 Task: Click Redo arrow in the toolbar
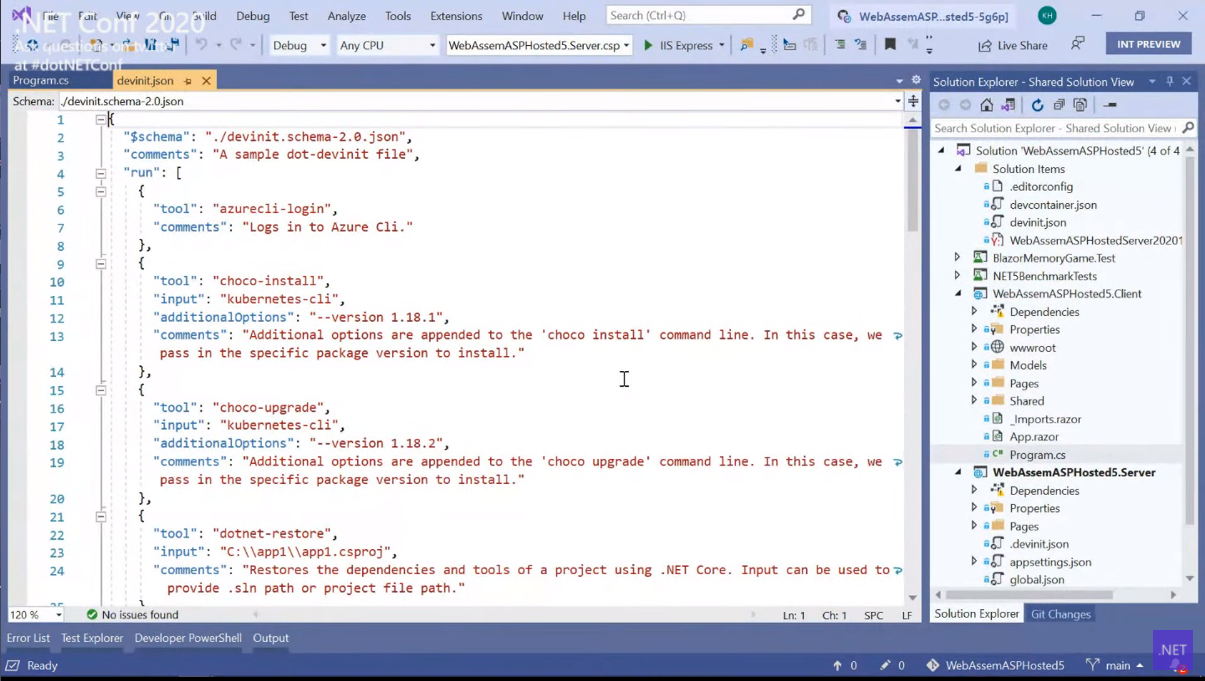point(237,45)
